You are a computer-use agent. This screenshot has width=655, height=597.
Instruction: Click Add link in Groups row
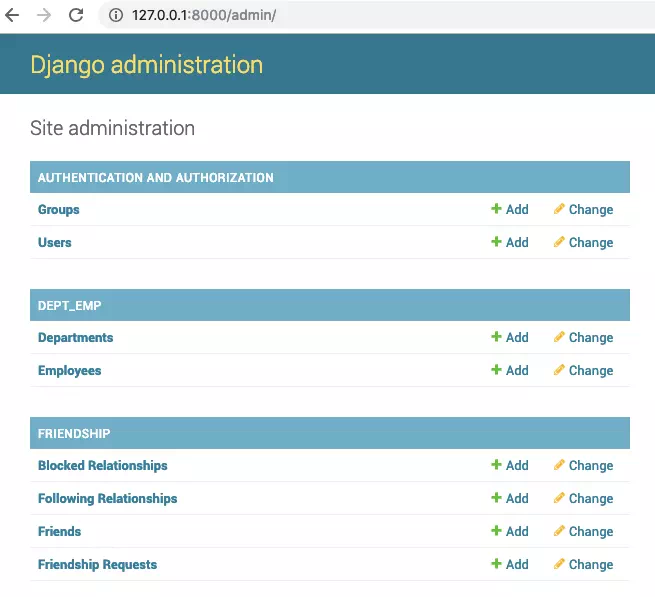pos(517,209)
